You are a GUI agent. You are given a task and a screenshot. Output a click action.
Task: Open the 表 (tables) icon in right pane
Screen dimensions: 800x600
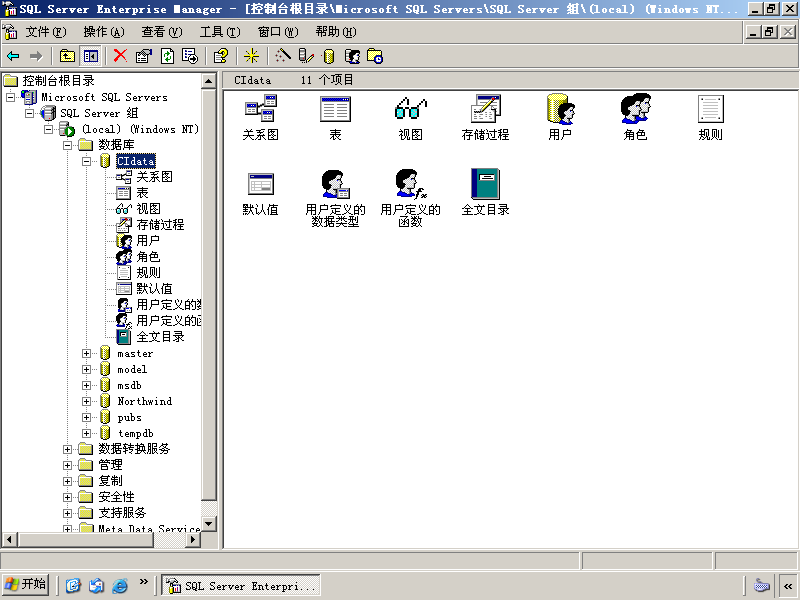click(x=335, y=108)
